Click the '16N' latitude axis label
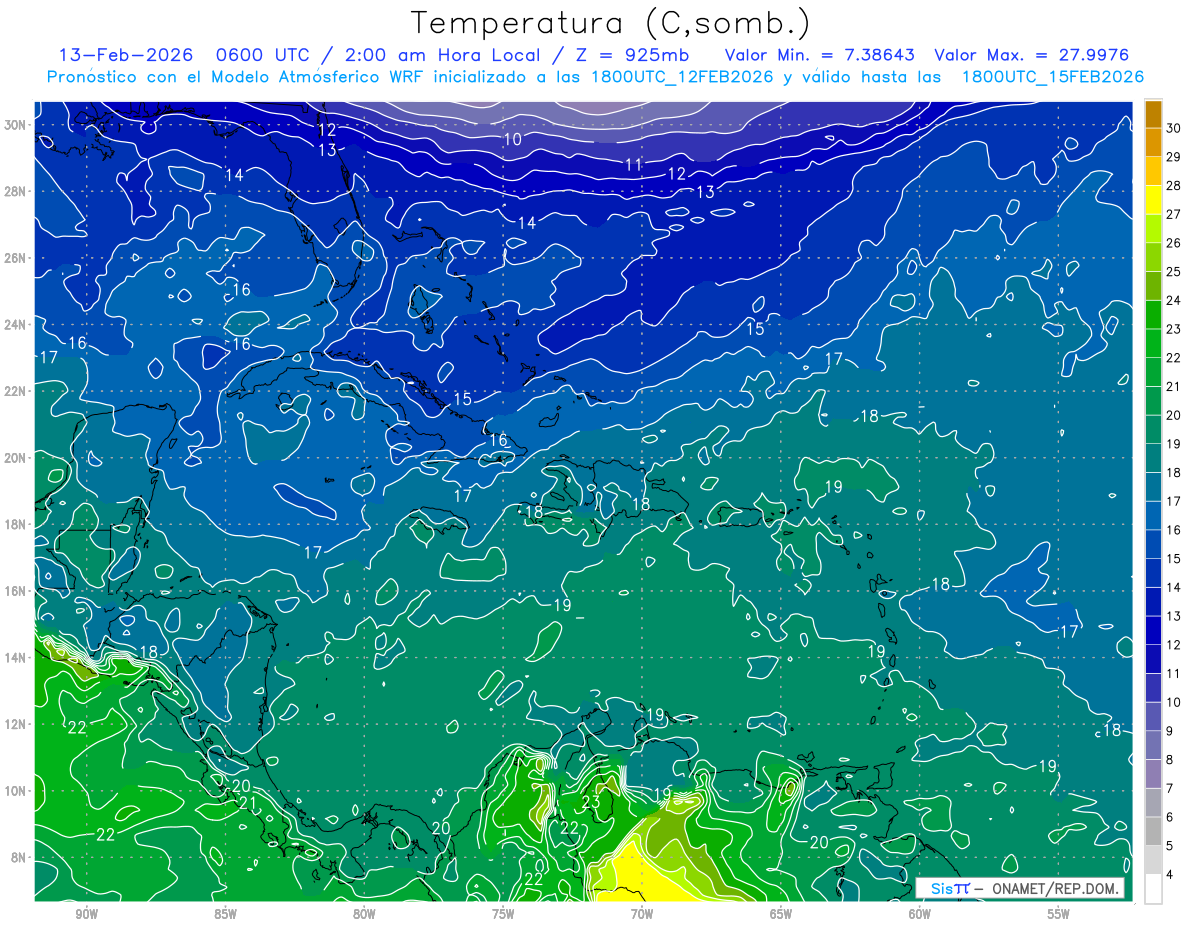This screenshot has width=1200, height=927. pos(16,591)
